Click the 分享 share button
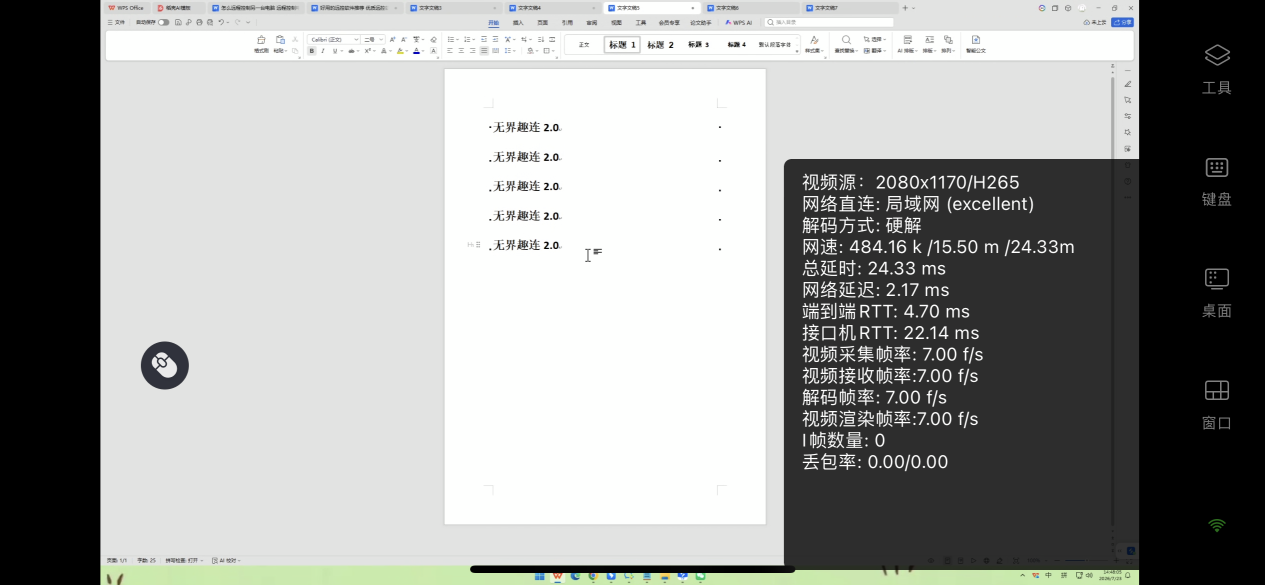This screenshot has height=585, width=1265. coord(1122,21)
